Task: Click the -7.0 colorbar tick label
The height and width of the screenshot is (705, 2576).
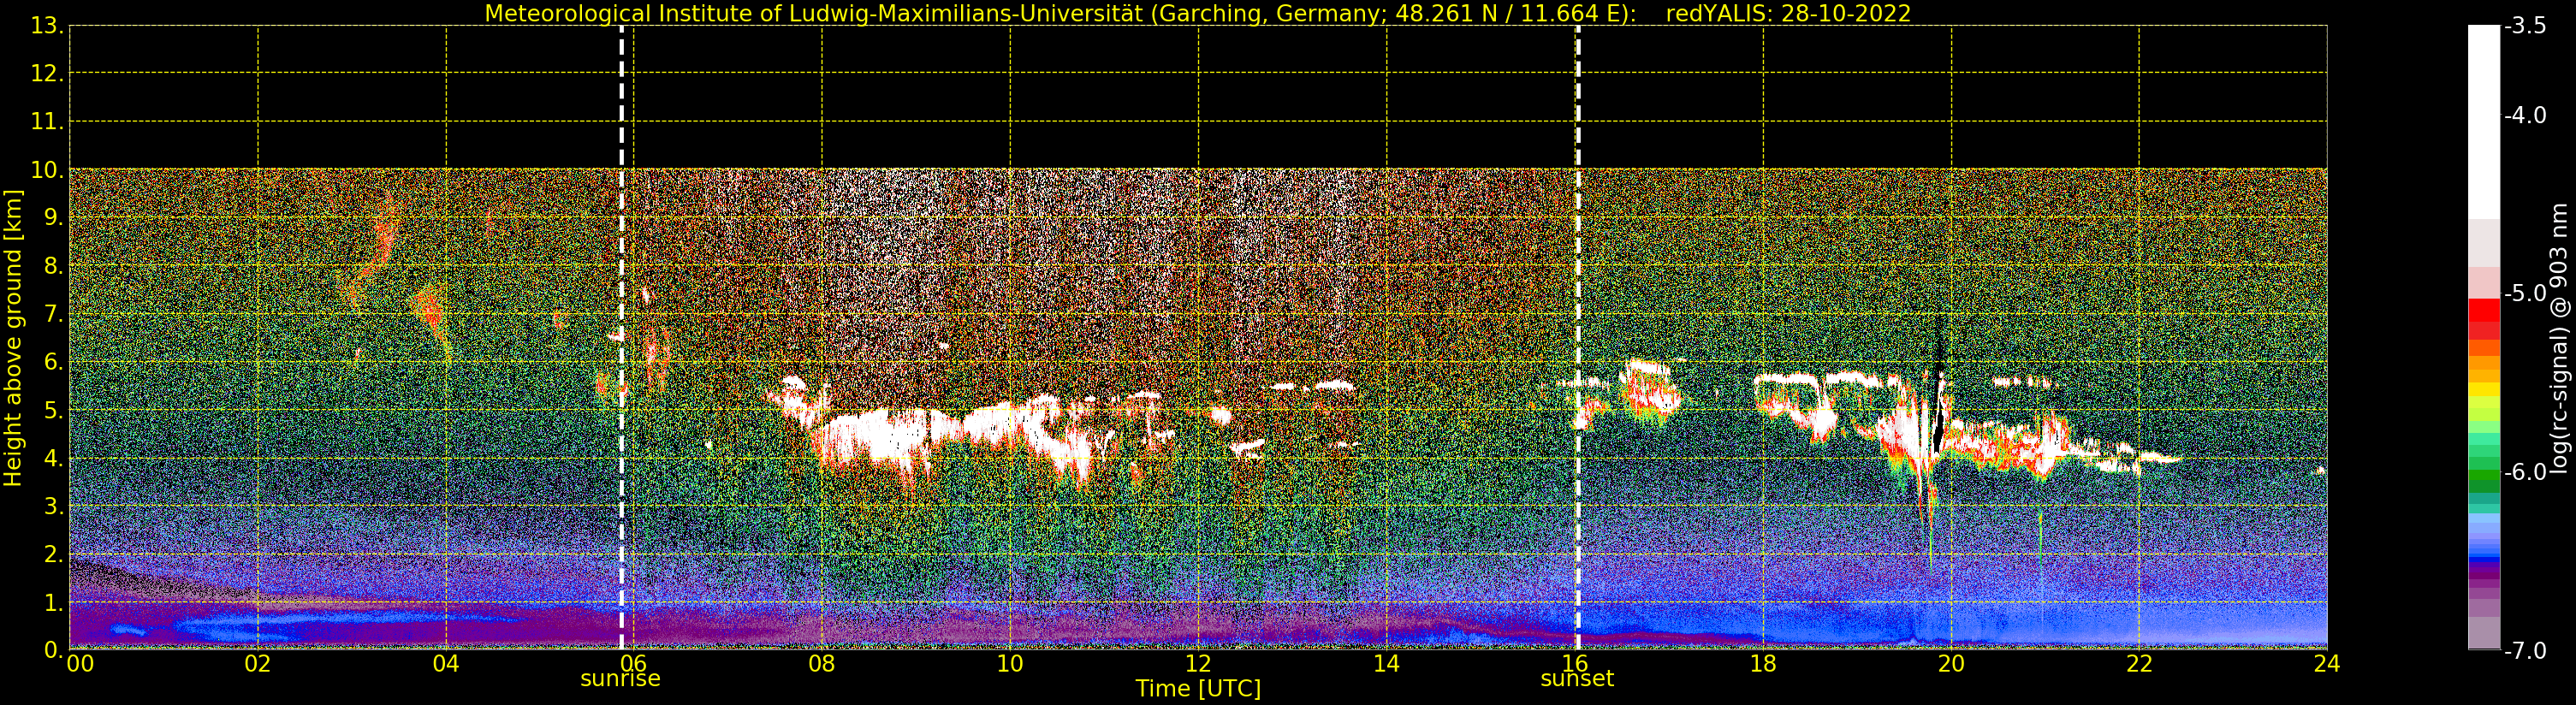Action: 2525,651
